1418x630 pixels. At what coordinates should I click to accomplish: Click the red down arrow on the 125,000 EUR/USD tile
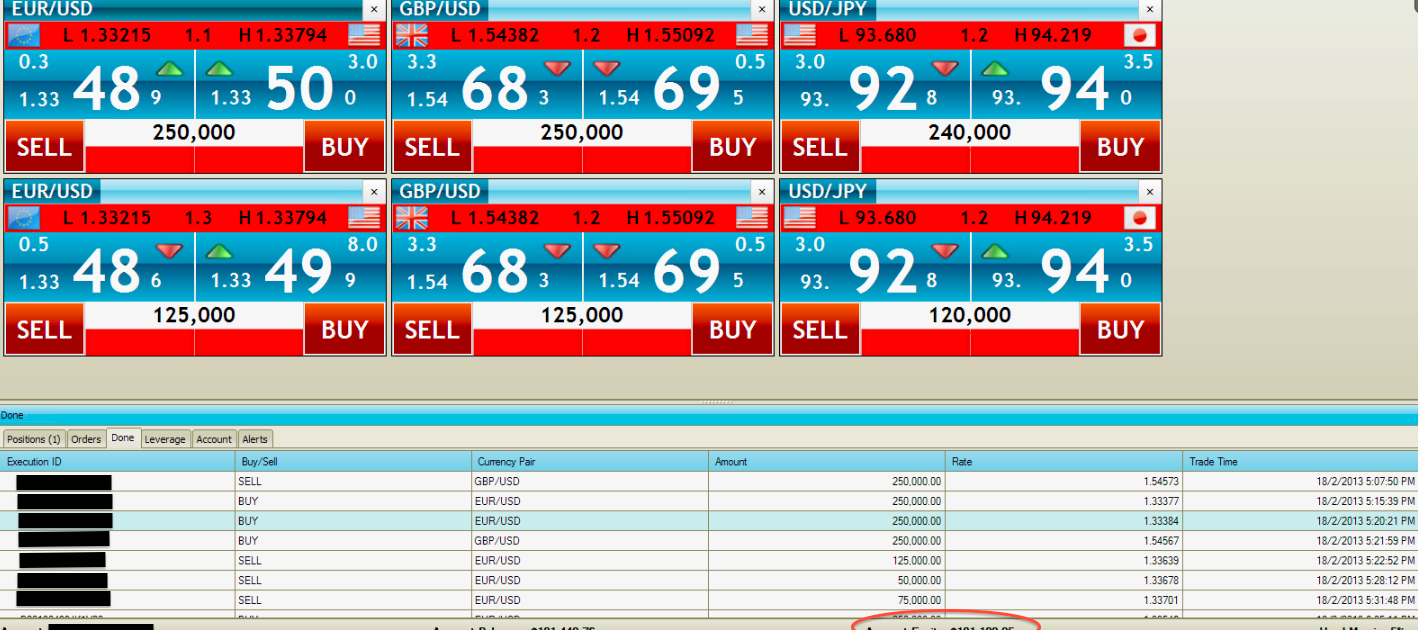pyautogui.click(x=170, y=251)
